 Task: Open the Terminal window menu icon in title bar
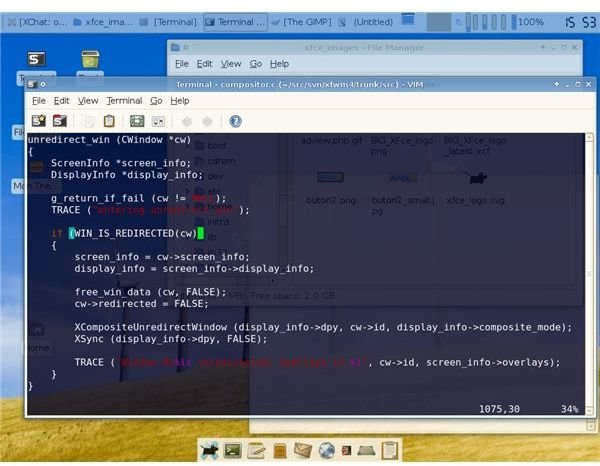32,84
